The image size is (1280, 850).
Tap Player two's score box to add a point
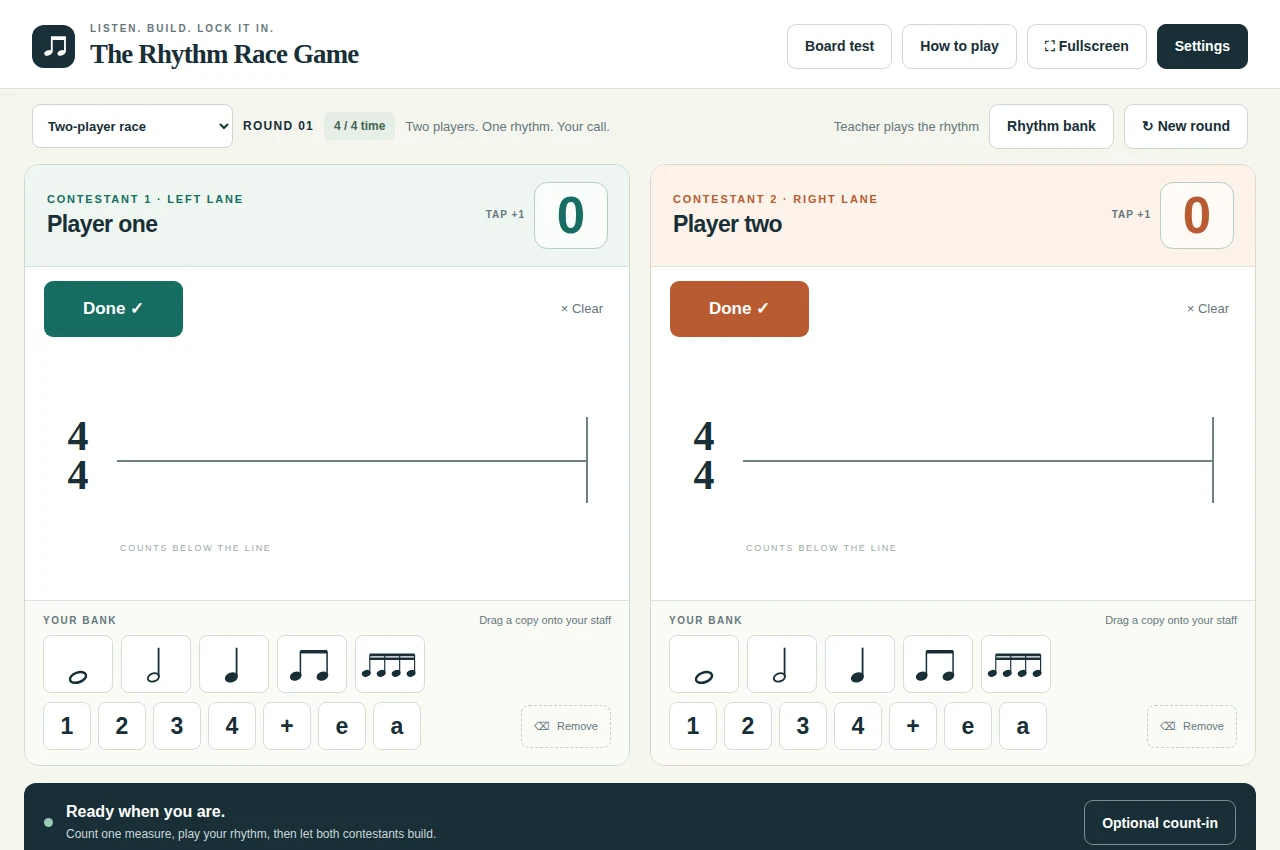point(1197,215)
